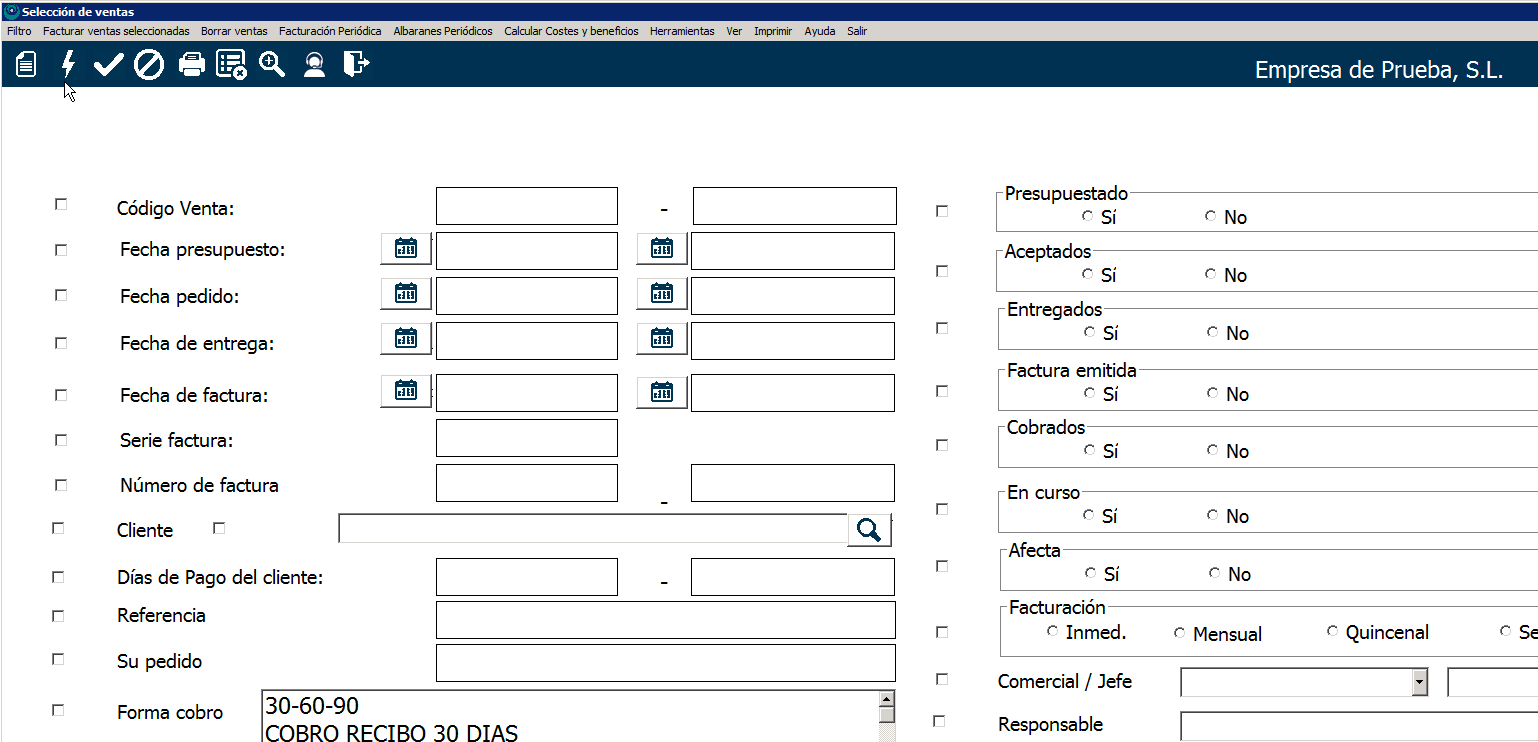Click the magnifier zoom toolbar icon

tap(272, 65)
